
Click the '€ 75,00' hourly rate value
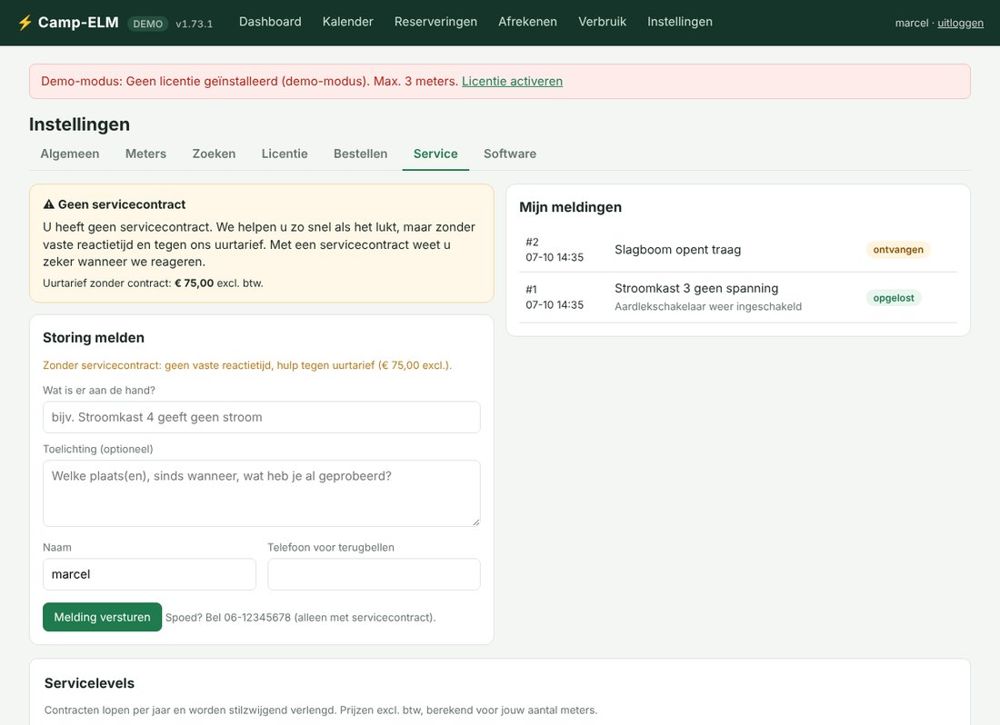coord(194,283)
